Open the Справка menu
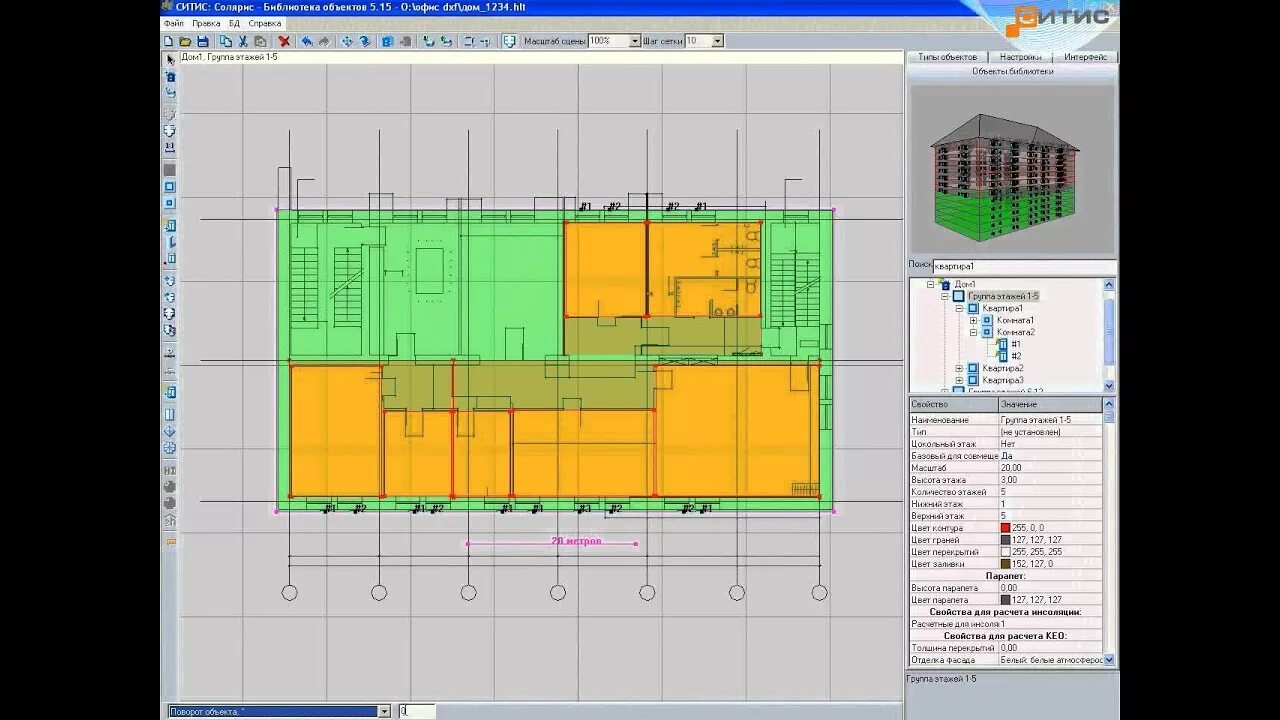Screen dimensions: 1280x720 [x=265, y=22]
